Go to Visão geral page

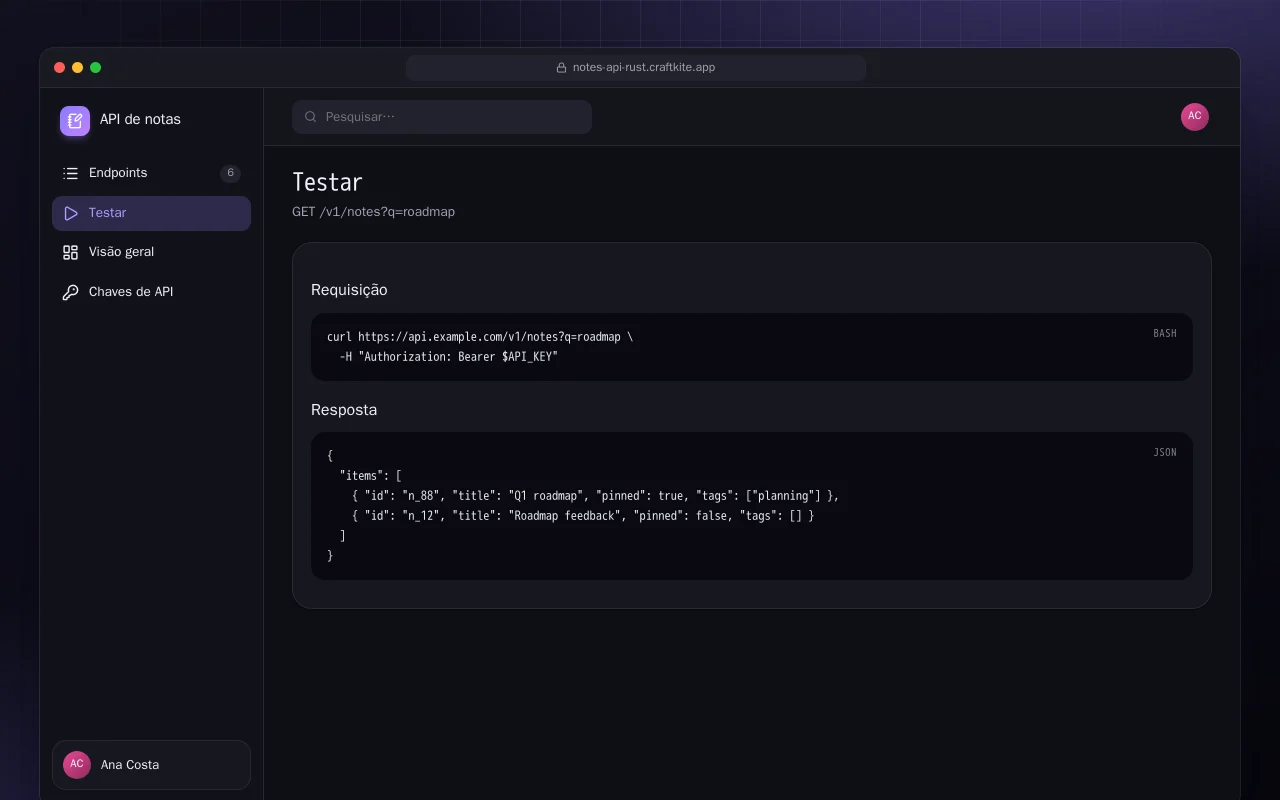151,252
